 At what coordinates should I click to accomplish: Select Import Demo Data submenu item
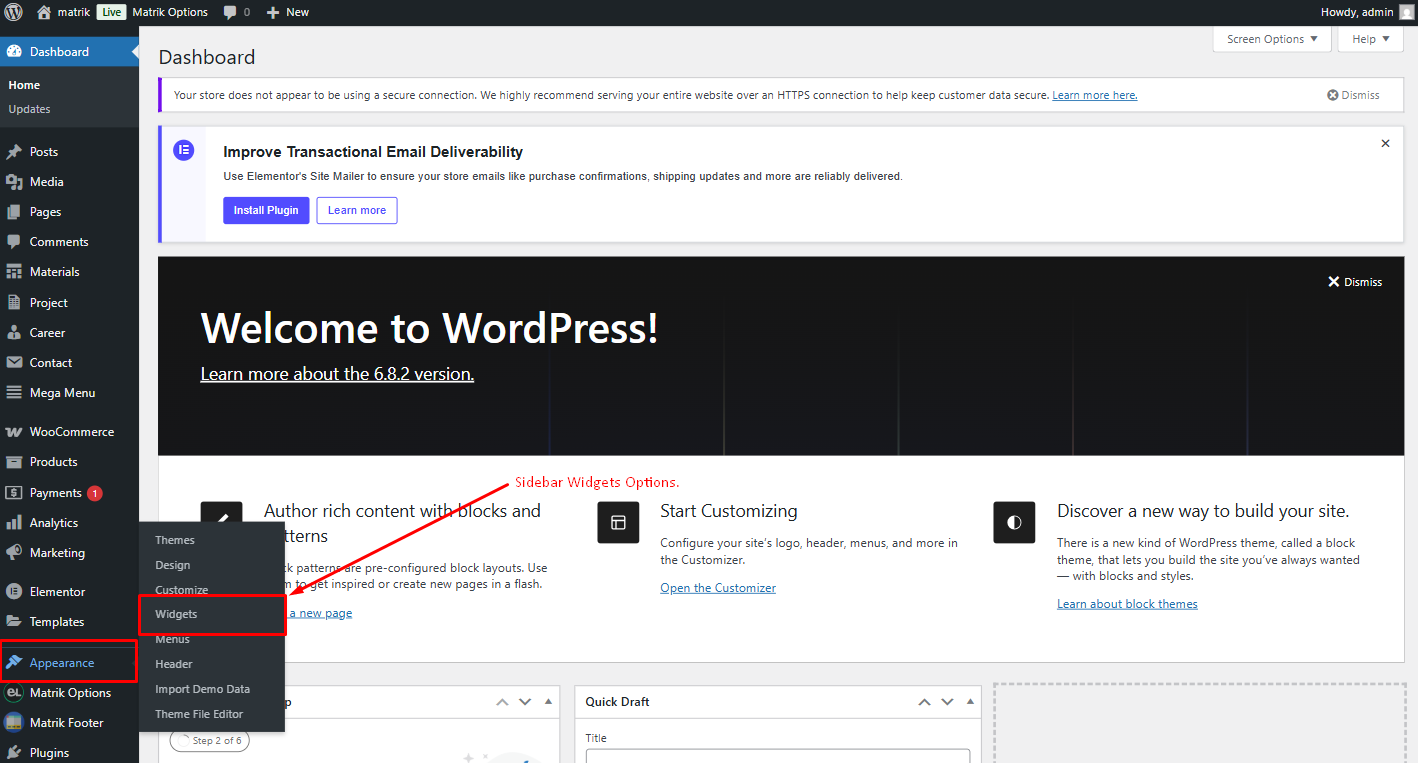click(x=203, y=689)
